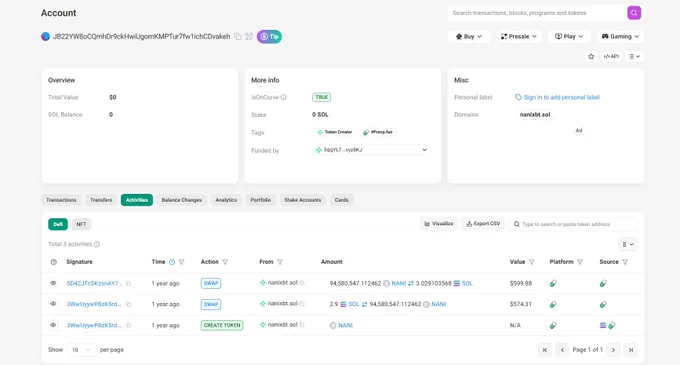The width and height of the screenshot is (680, 365).
Task: Go to the previous page
Action: click(562, 350)
